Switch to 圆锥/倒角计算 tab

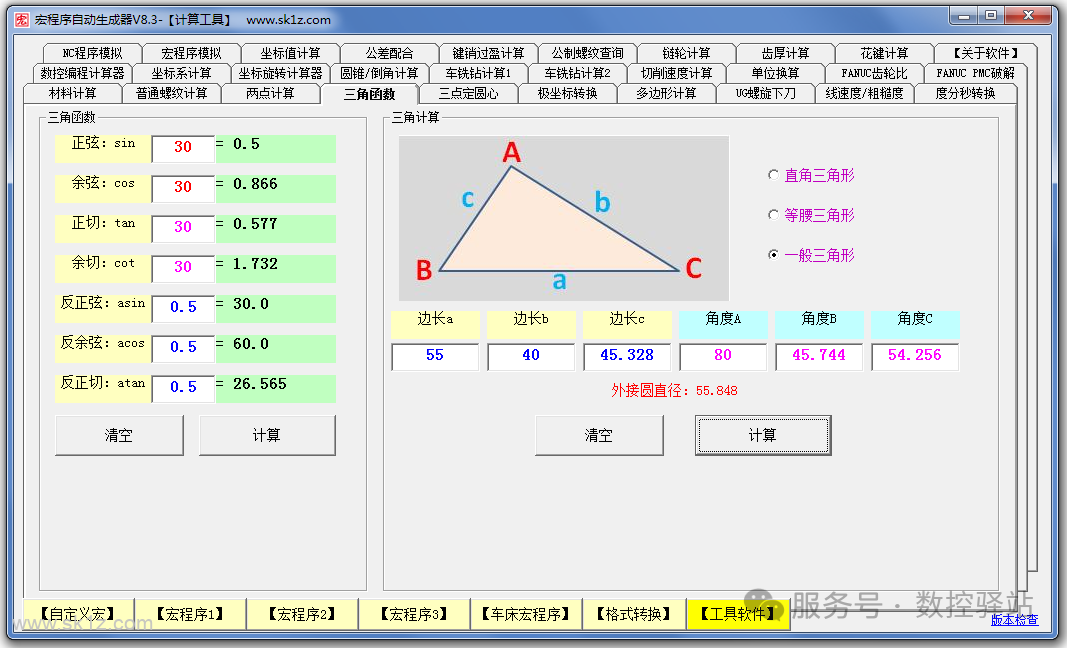click(x=379, y=73)
